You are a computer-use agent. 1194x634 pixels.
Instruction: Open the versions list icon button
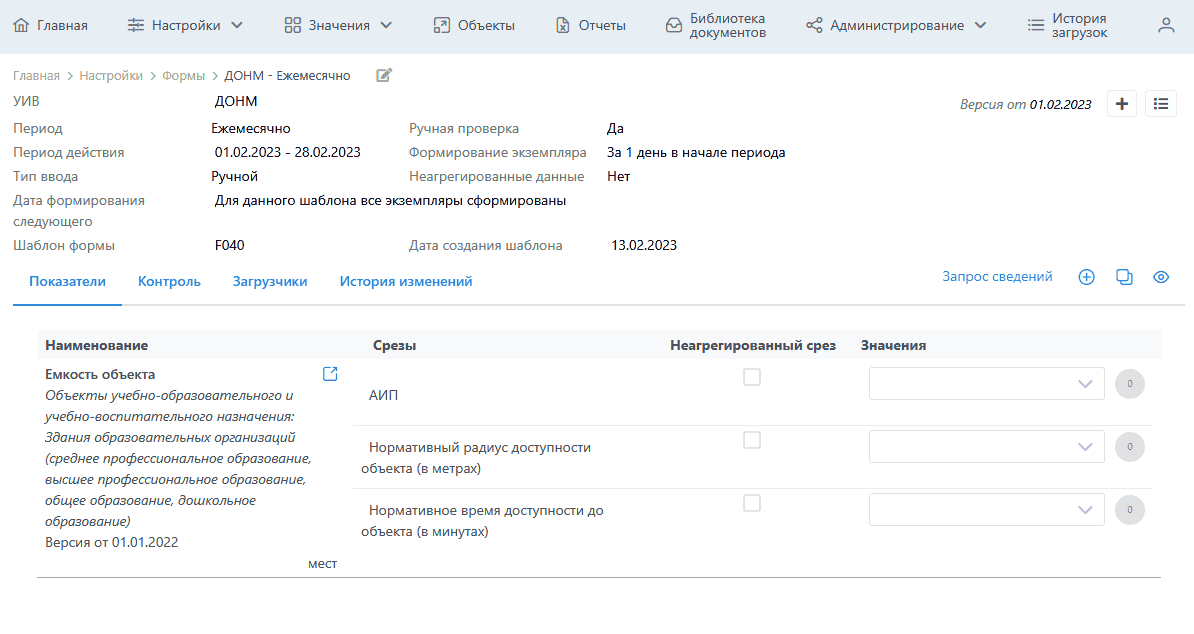click(1161, 104)
